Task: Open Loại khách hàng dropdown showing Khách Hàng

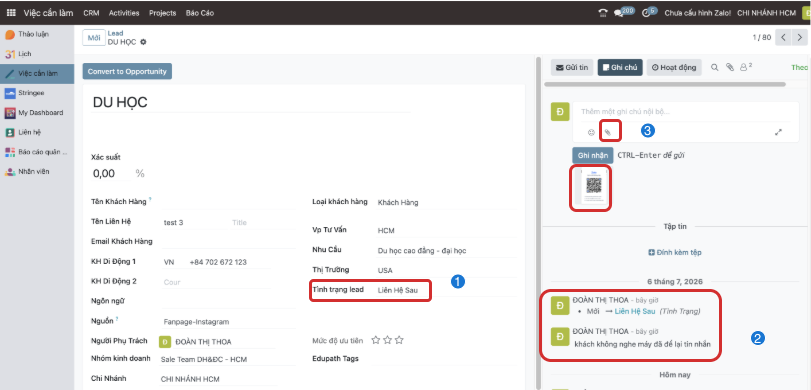Action: click(x=446, y=202)
